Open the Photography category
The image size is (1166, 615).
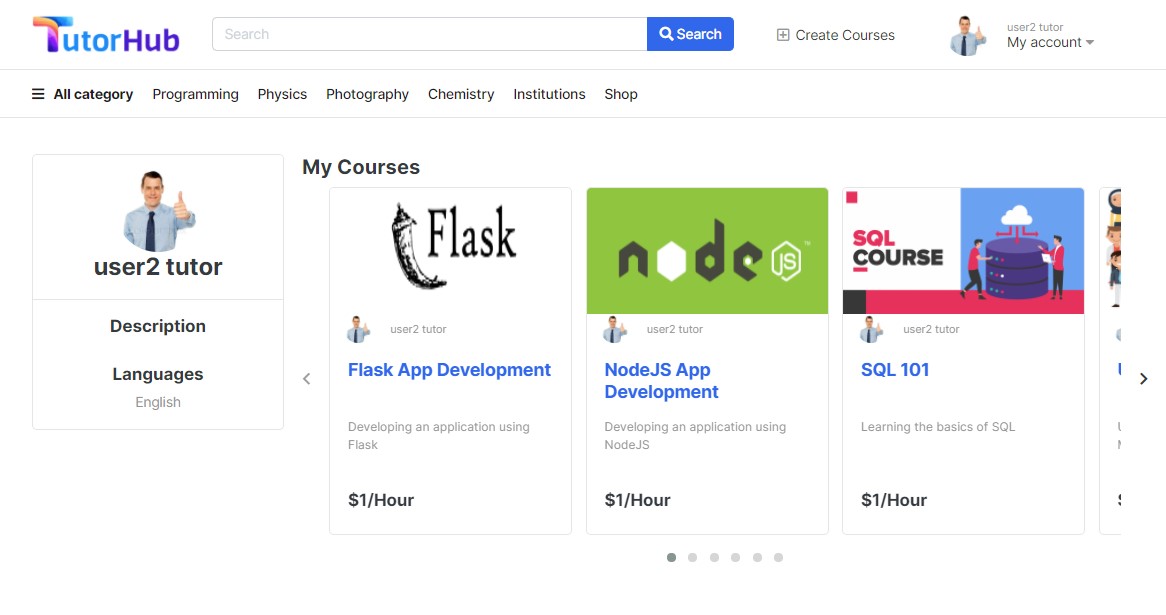[367, 94]
